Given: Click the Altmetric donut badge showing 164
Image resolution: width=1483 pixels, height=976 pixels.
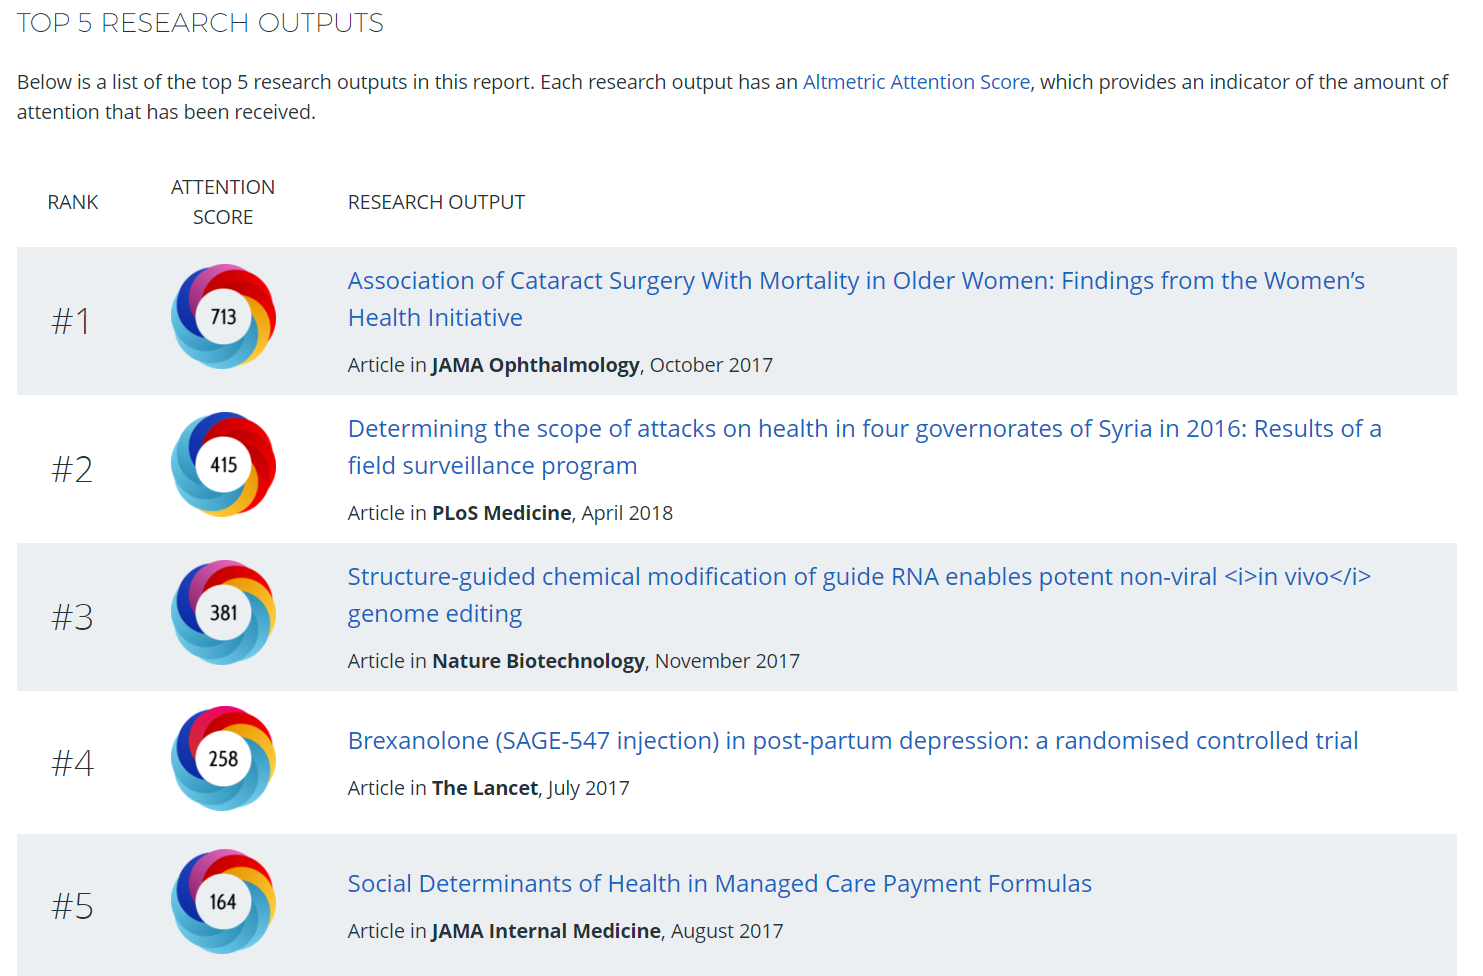Looking at the screenshot, I should point(223,902).
